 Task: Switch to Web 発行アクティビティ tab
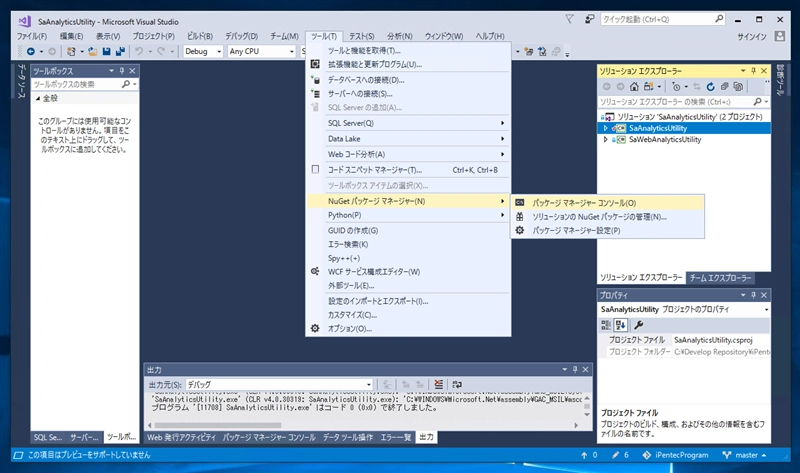tap(181, 437)
